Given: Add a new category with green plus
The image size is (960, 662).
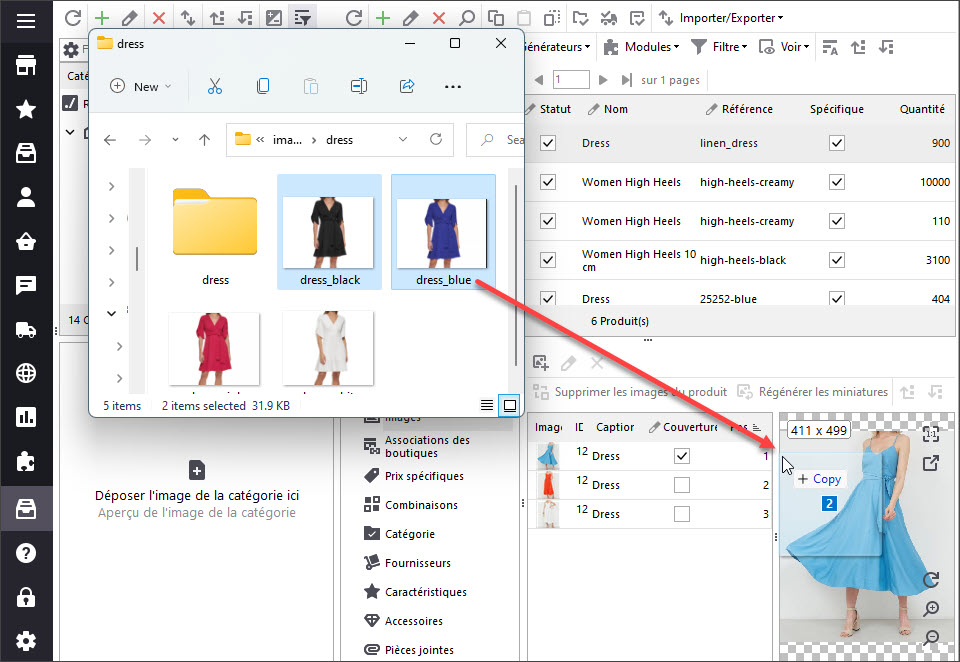Looking at the screenshot, I should point(102,18).
